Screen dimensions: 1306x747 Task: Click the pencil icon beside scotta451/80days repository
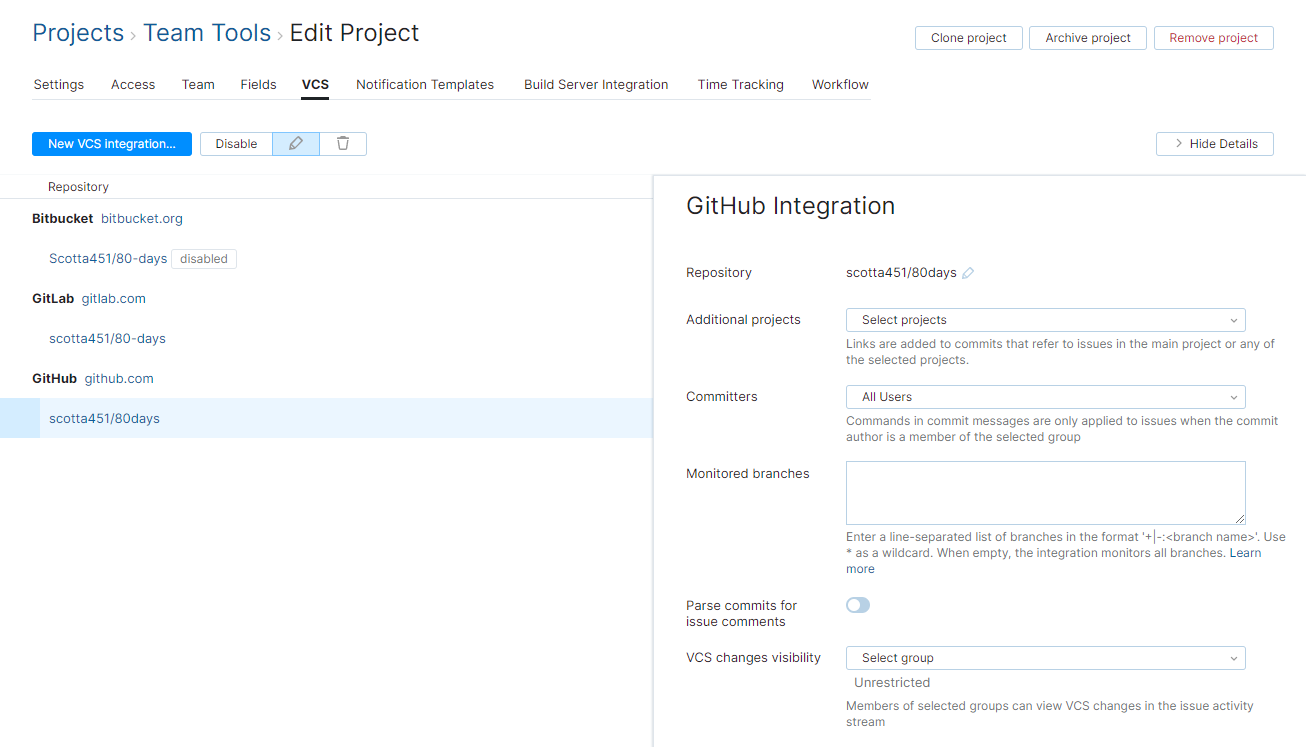(x=967, y=270)
